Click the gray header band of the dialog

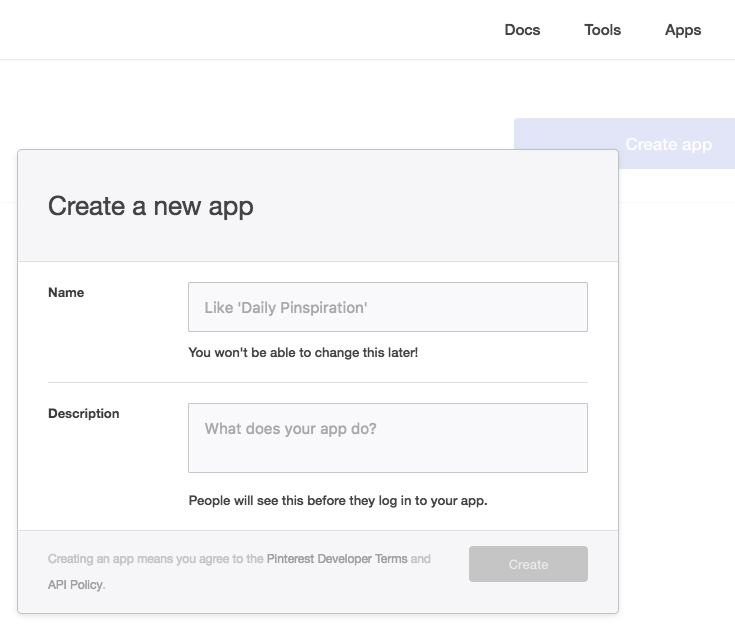tap(318, 206)
